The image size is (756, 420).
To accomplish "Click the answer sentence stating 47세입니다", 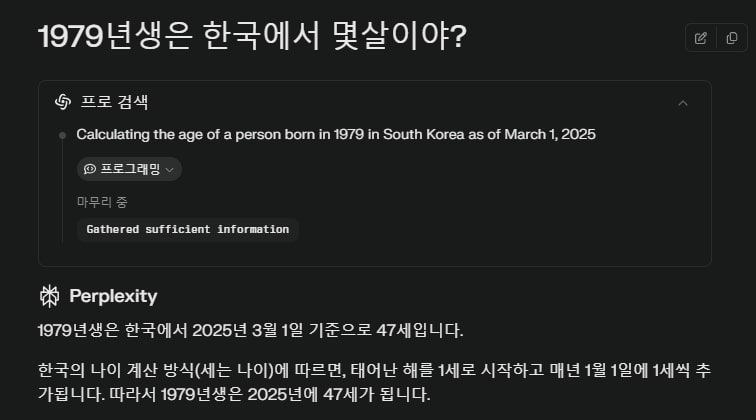I will point(250,330).
